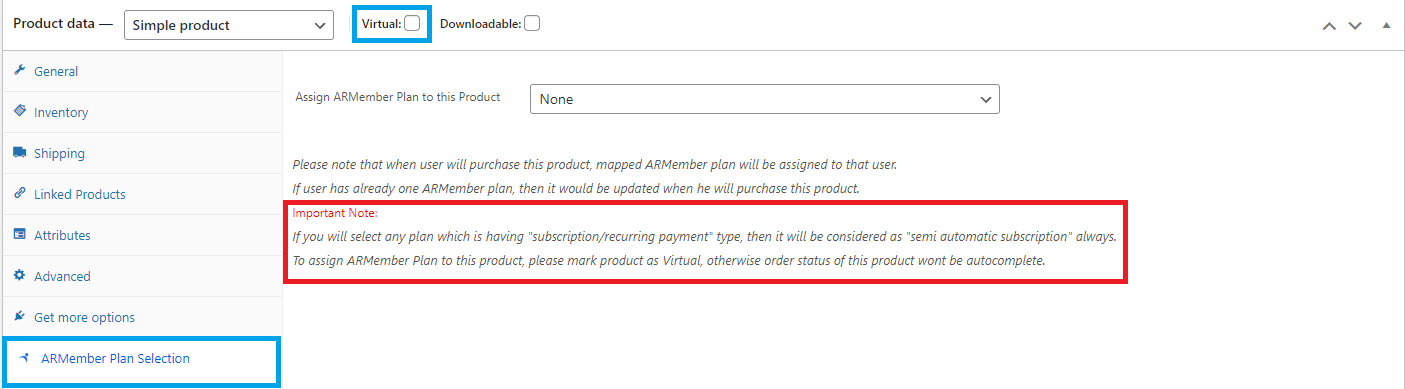
Task: Click the ARMember Plan Selection arrow icon
Action: pyautogui.click(x=24, y=358)
